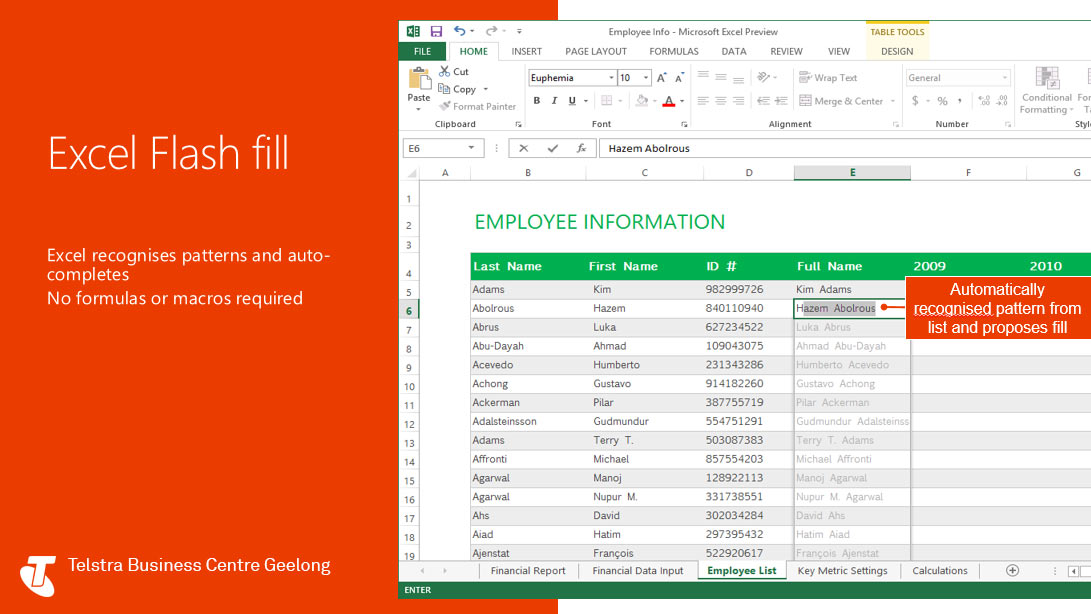Screen dimensions: 1091x614
Task: Toggle Italic formatting
Action: point(555,101)
